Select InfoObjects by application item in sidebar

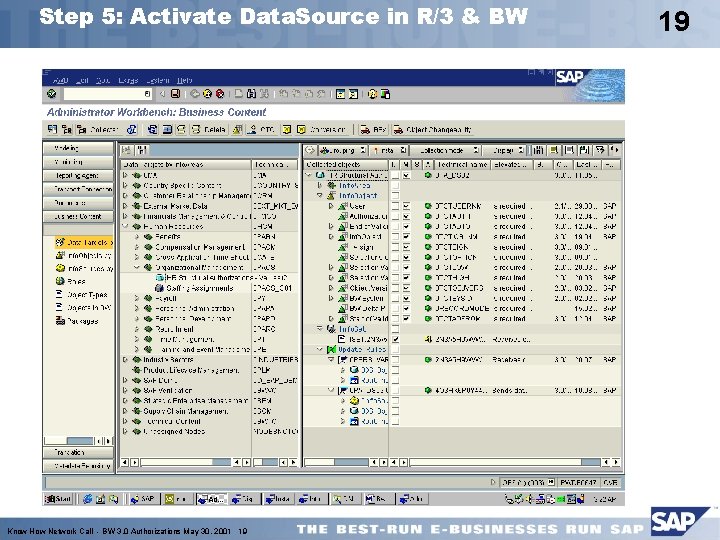pos(84,255)
